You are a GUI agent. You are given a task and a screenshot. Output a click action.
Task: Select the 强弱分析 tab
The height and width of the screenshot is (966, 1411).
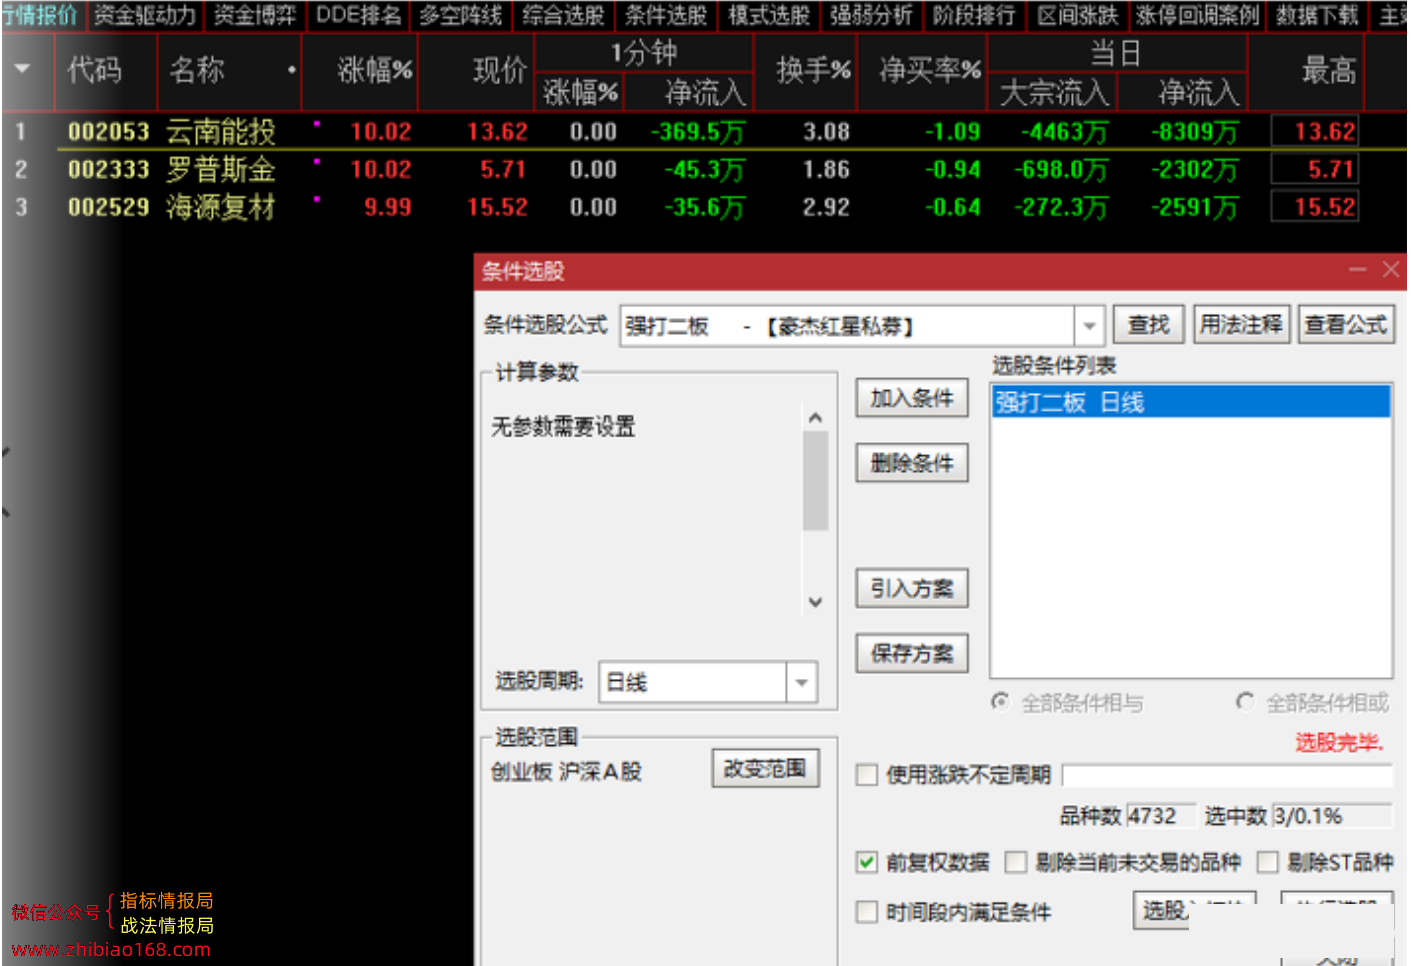[871, 15]
